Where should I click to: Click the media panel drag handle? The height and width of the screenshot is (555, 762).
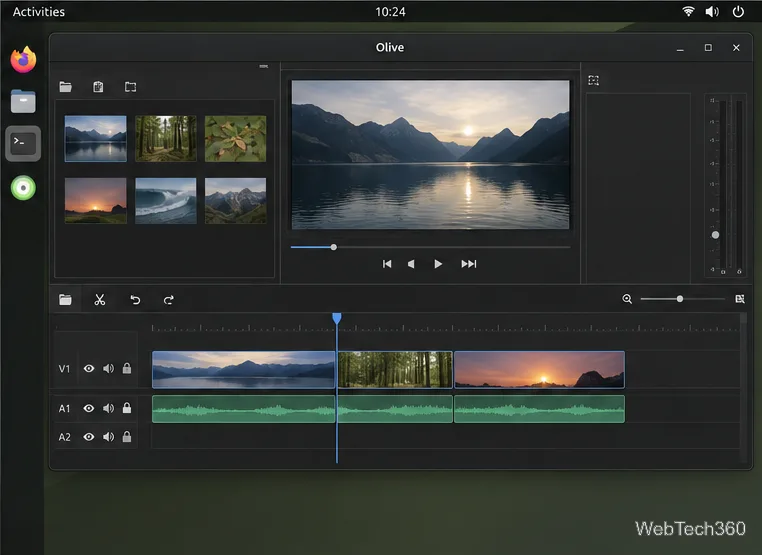263,66
